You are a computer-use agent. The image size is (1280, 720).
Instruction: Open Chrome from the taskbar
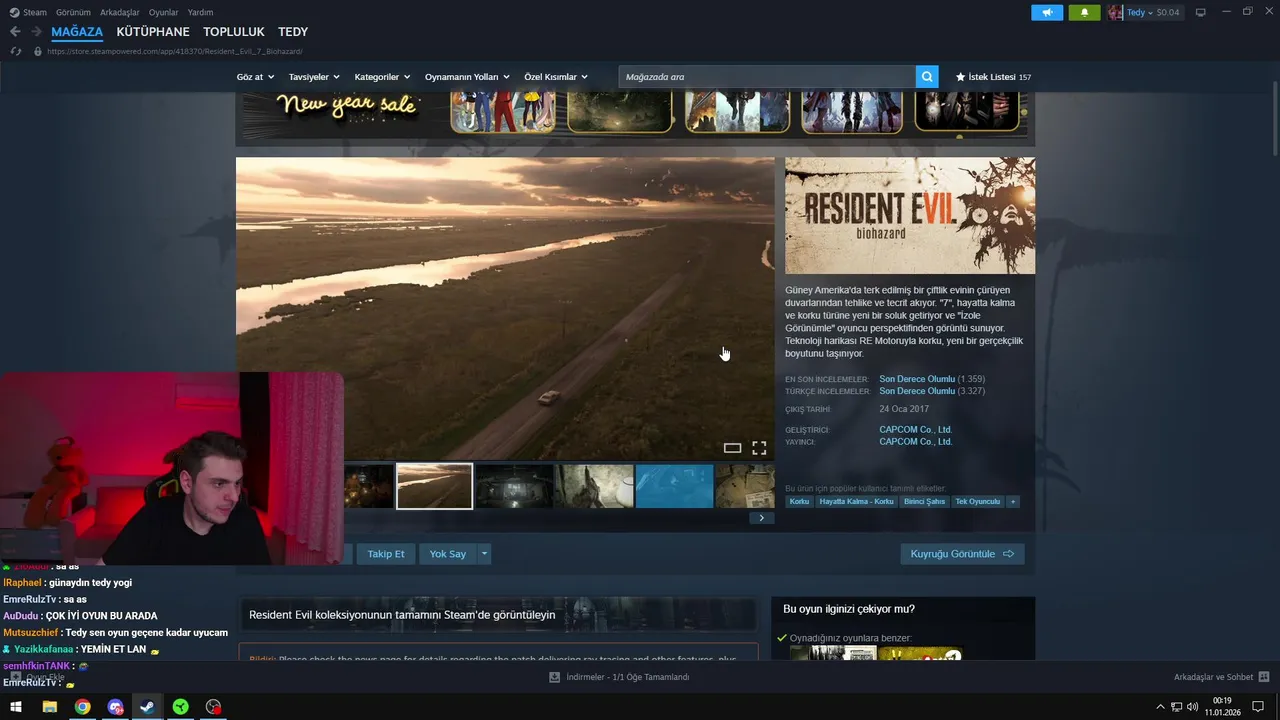tap(82, 707)
